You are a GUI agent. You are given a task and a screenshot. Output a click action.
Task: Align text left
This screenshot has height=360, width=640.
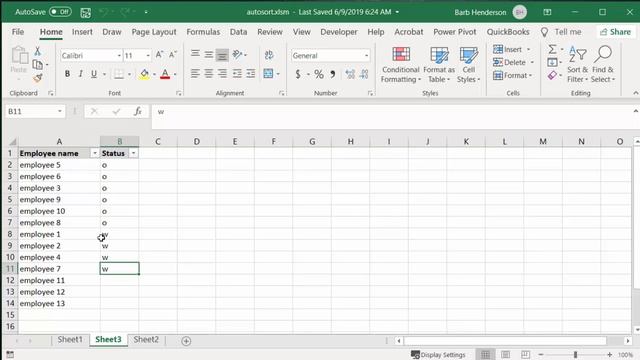[x=195, y=73]
